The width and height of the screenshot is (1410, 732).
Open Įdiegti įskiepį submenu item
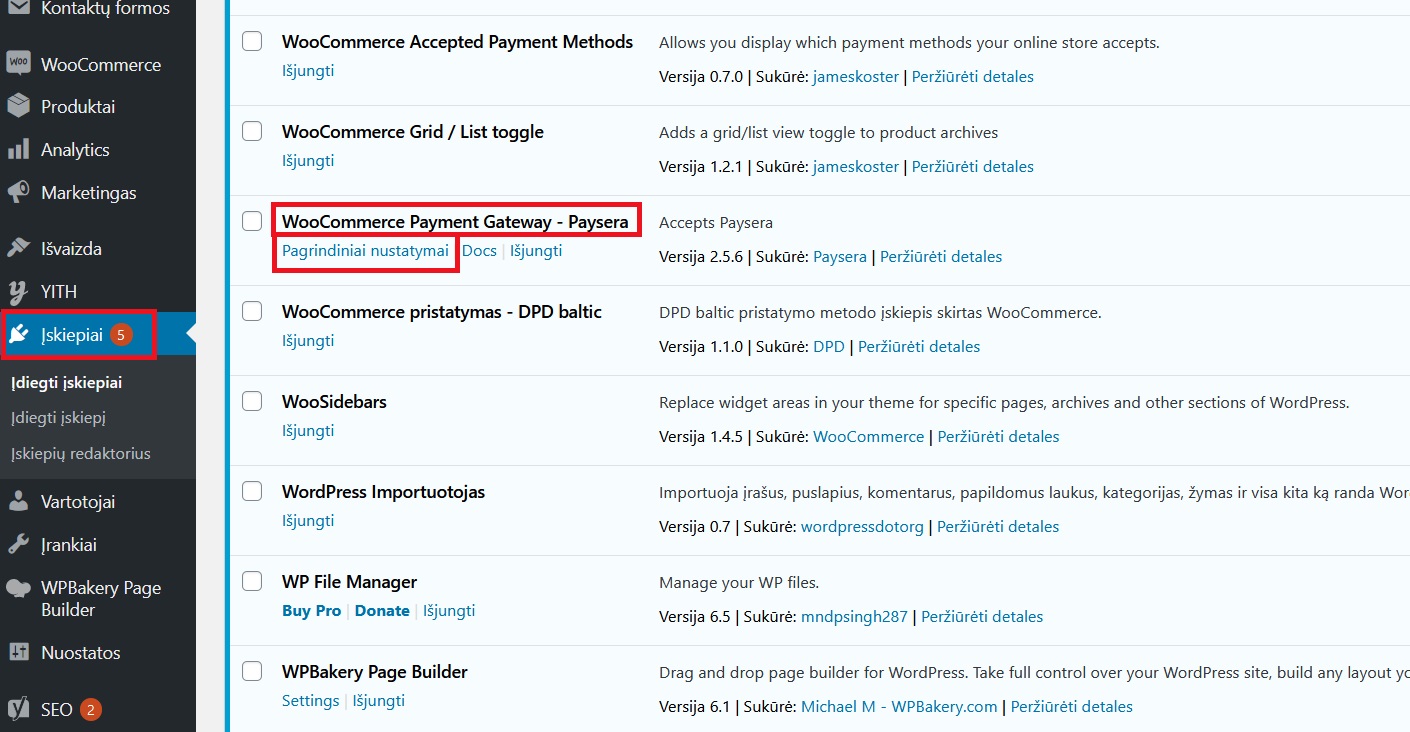58,417
